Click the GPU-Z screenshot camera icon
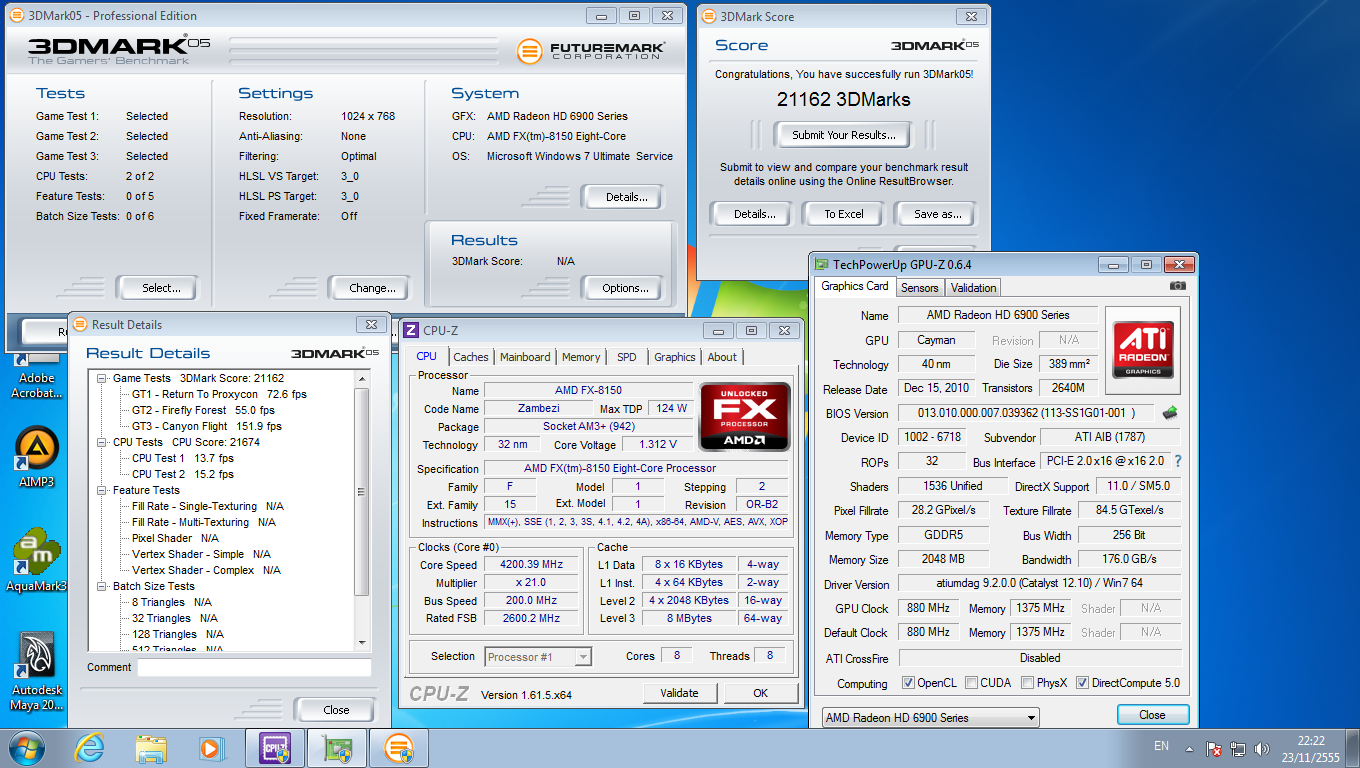 point(1178,286)
